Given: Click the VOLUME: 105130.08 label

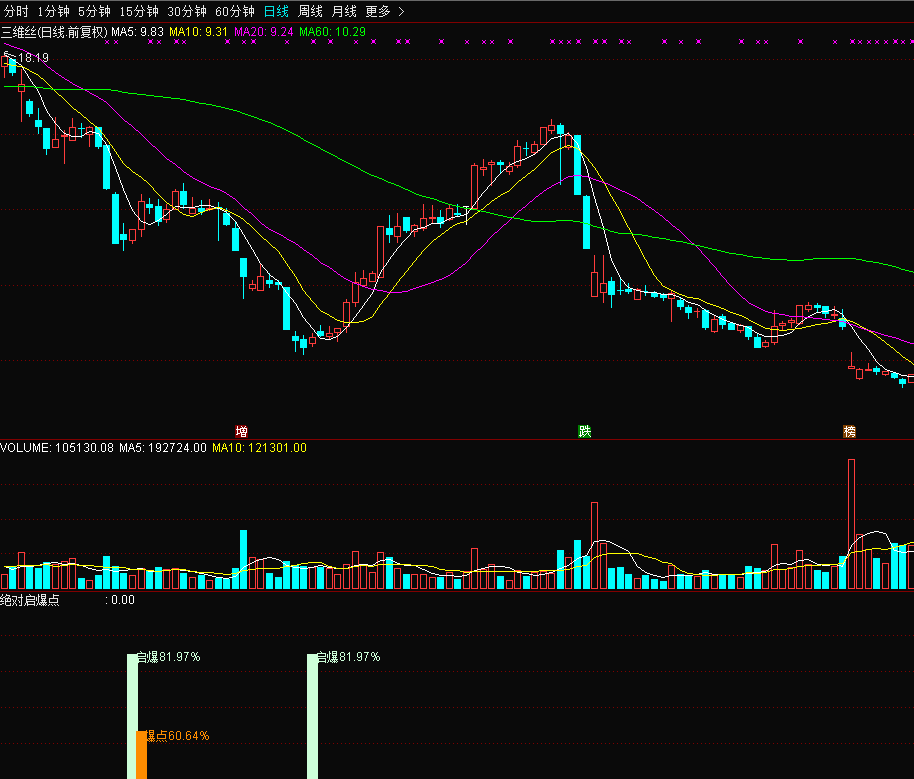Looking at the screenshot, I should (57, 448).
